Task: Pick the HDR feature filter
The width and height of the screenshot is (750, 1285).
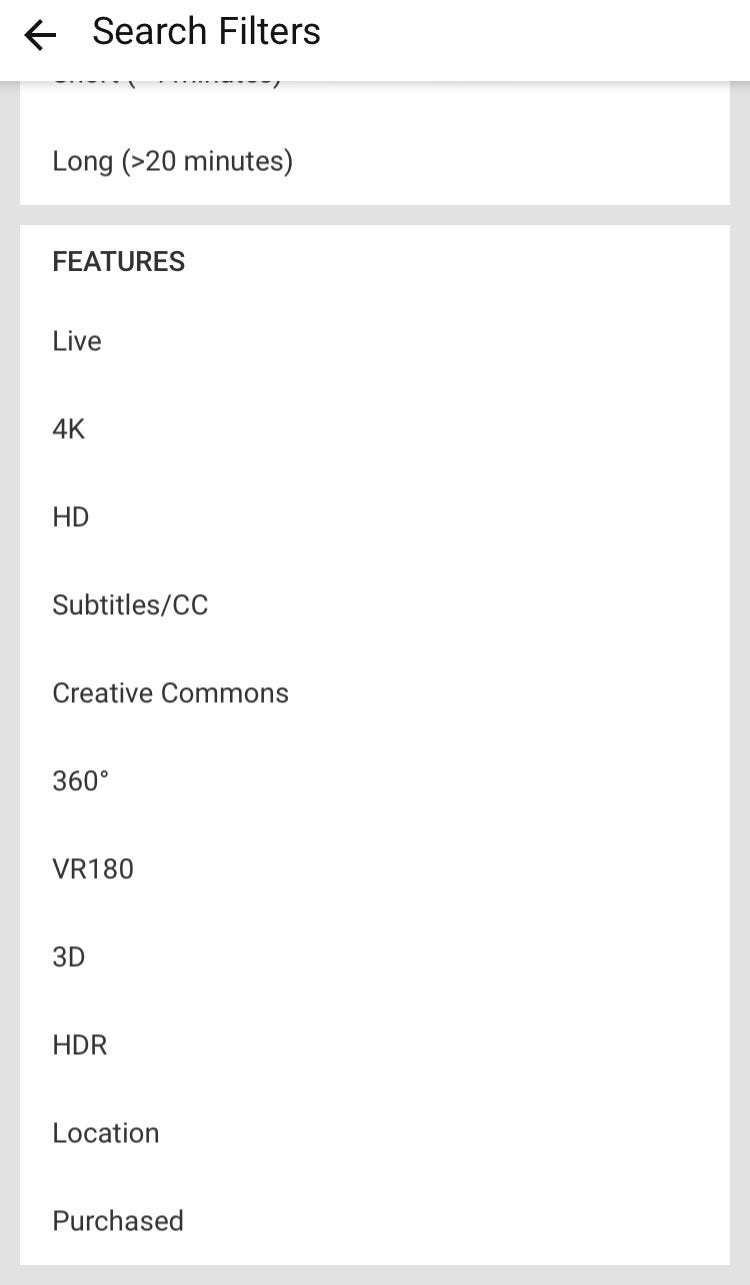Action: tap(374, 1045)
